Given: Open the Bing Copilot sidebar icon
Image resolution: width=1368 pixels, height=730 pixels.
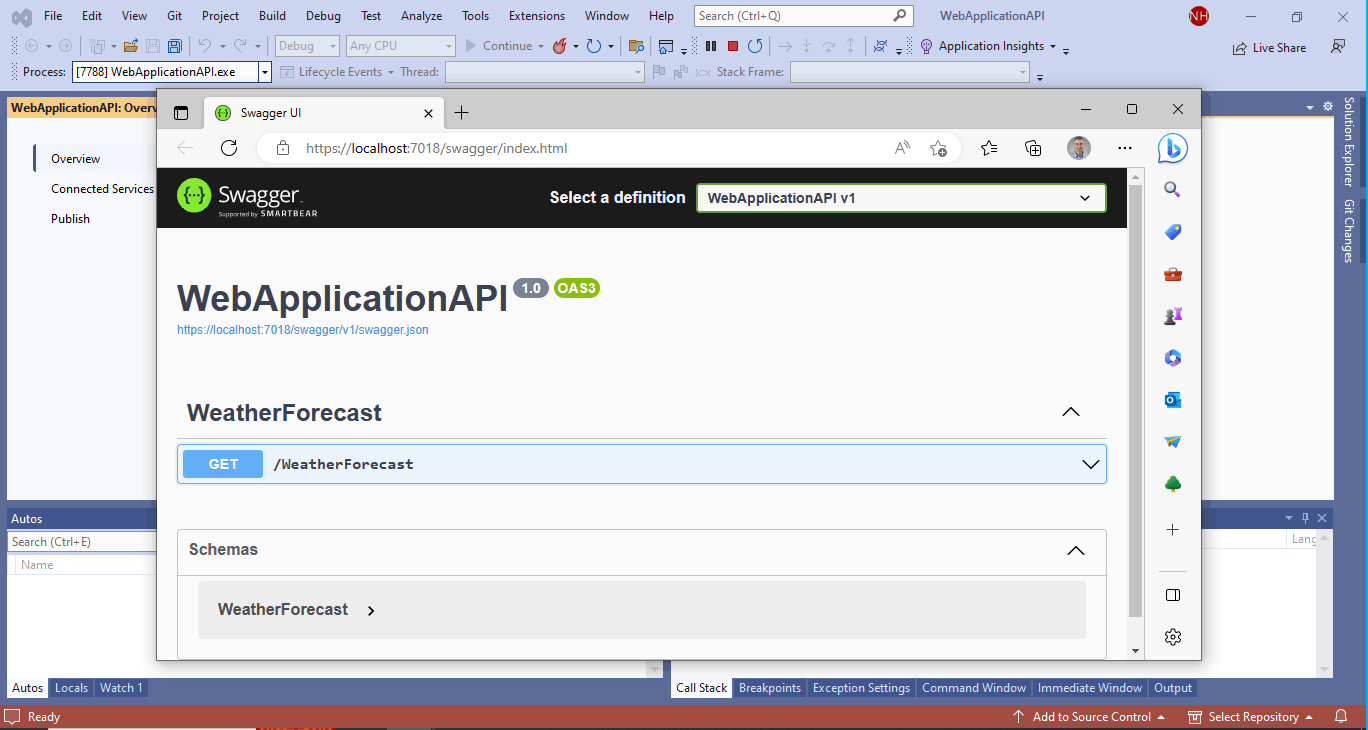Looking at the screenshot, I should [1172, 148].
